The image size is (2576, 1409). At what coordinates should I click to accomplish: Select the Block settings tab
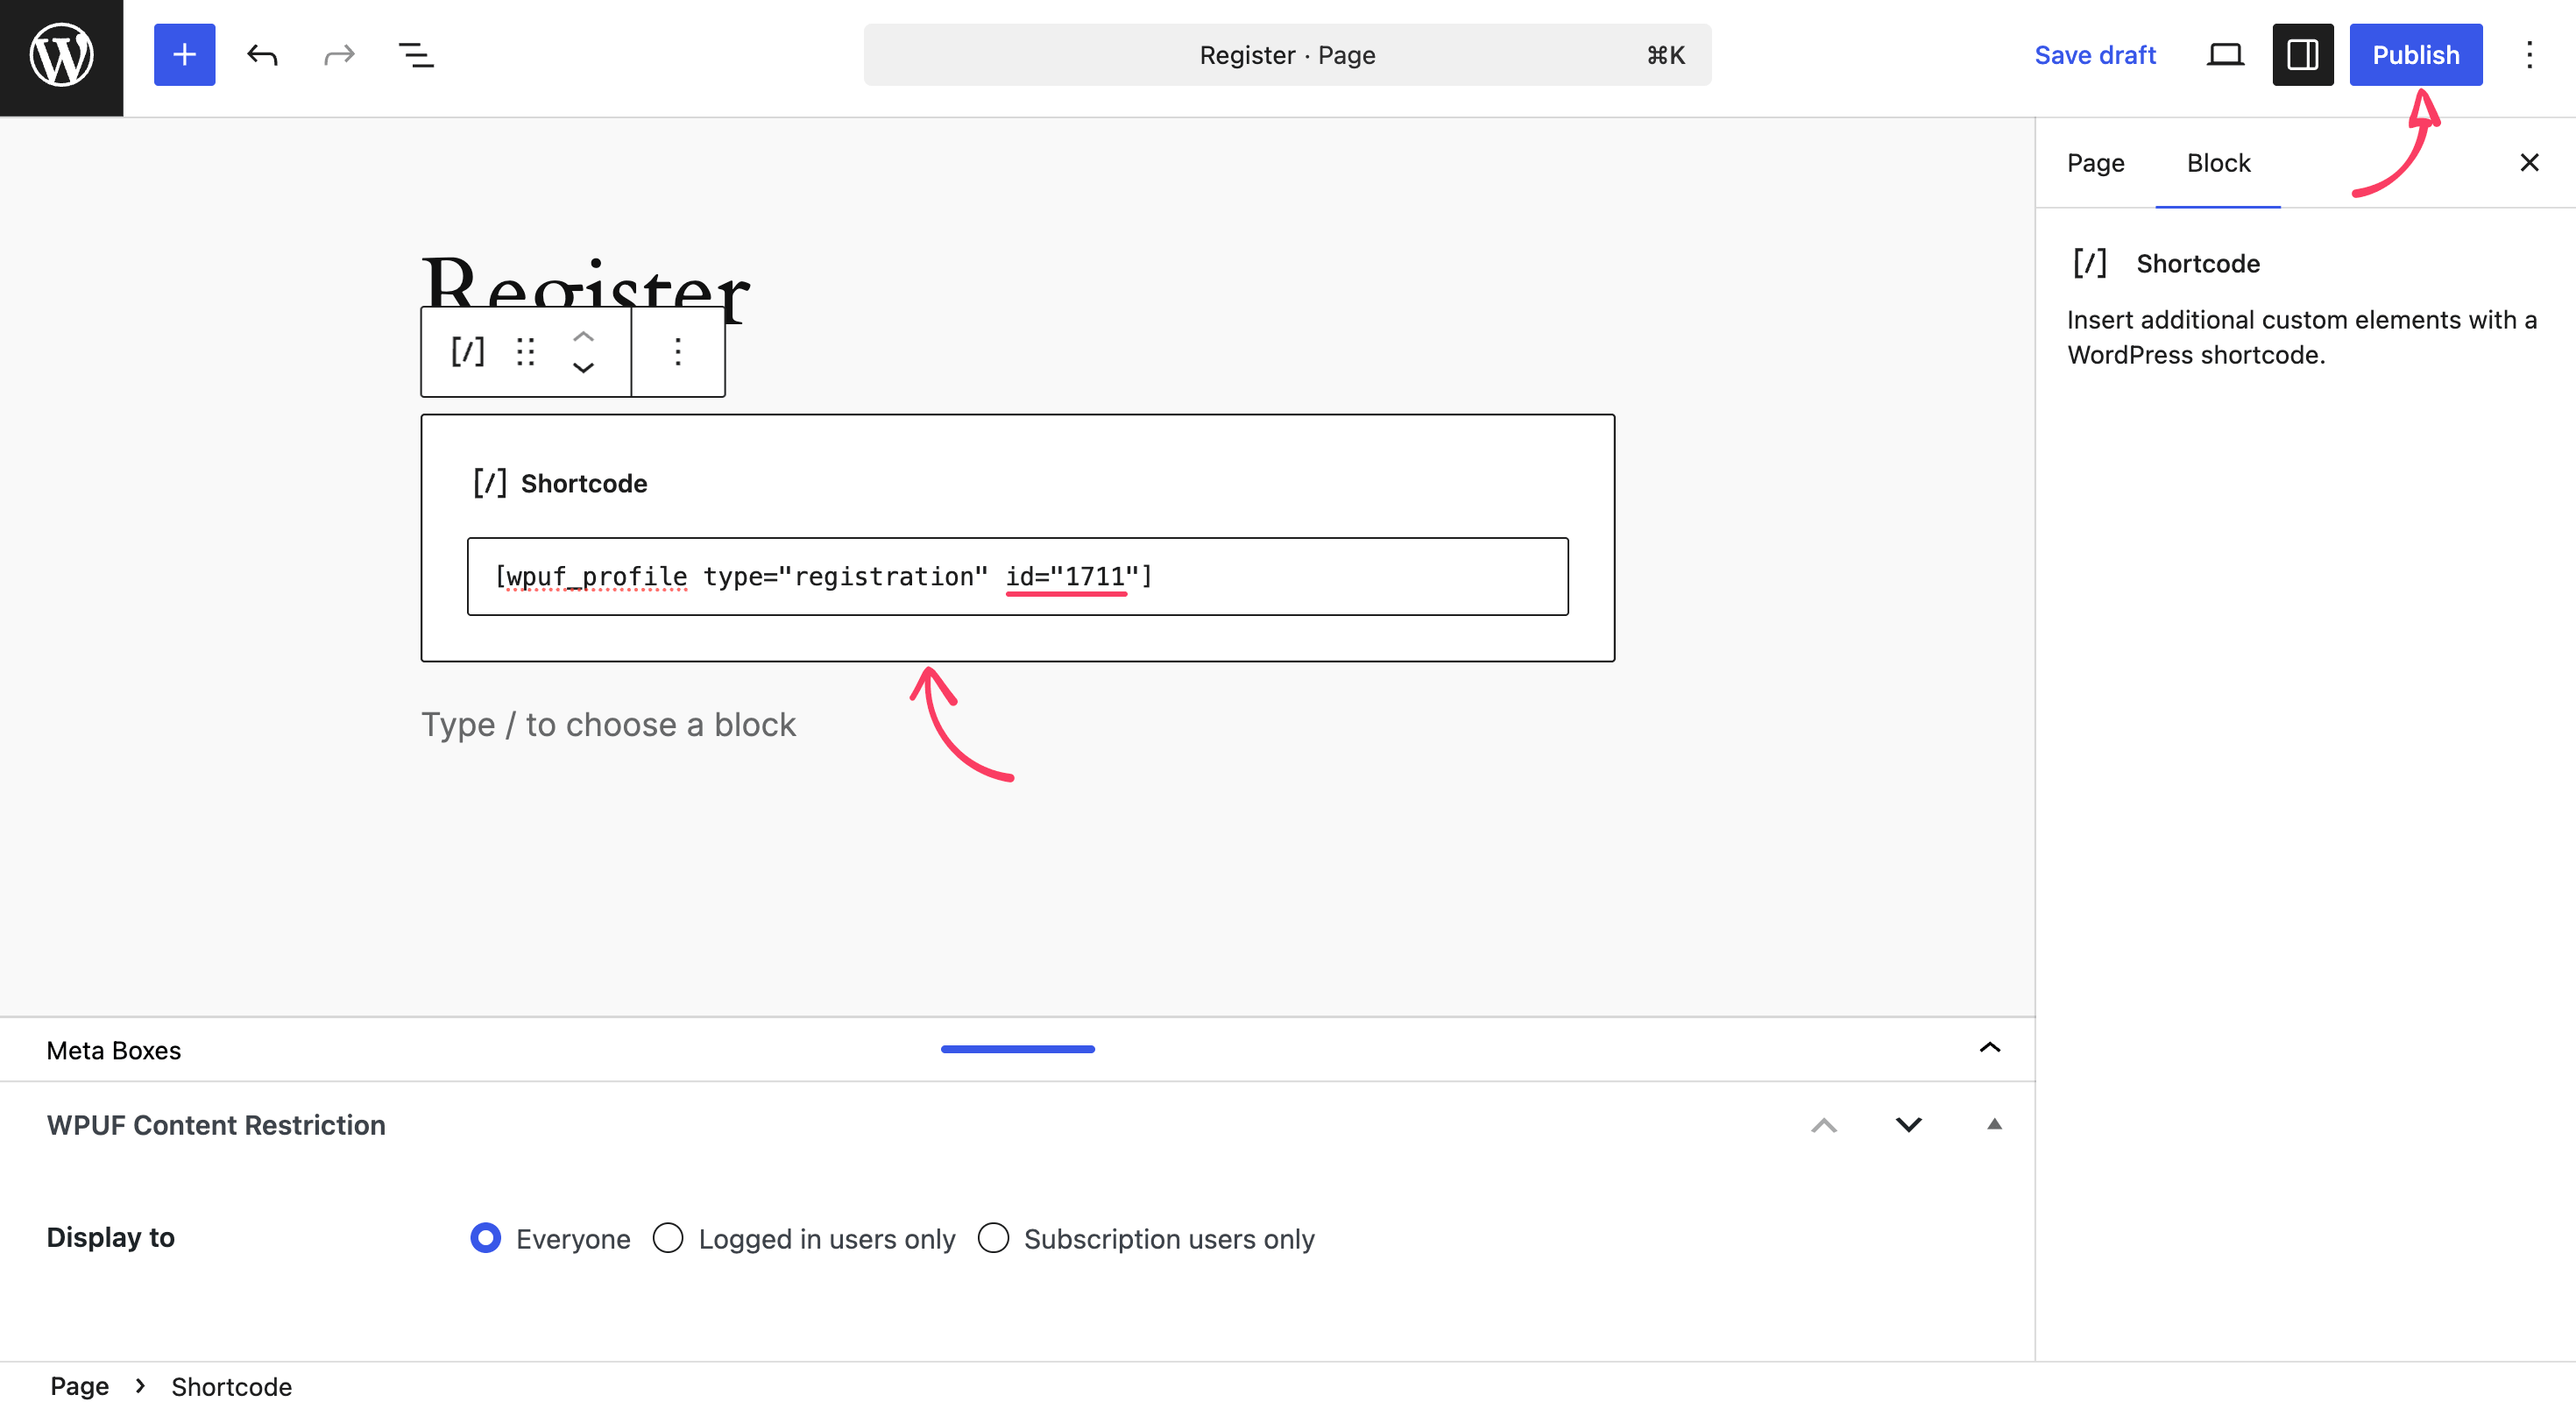click(2218, 163)
